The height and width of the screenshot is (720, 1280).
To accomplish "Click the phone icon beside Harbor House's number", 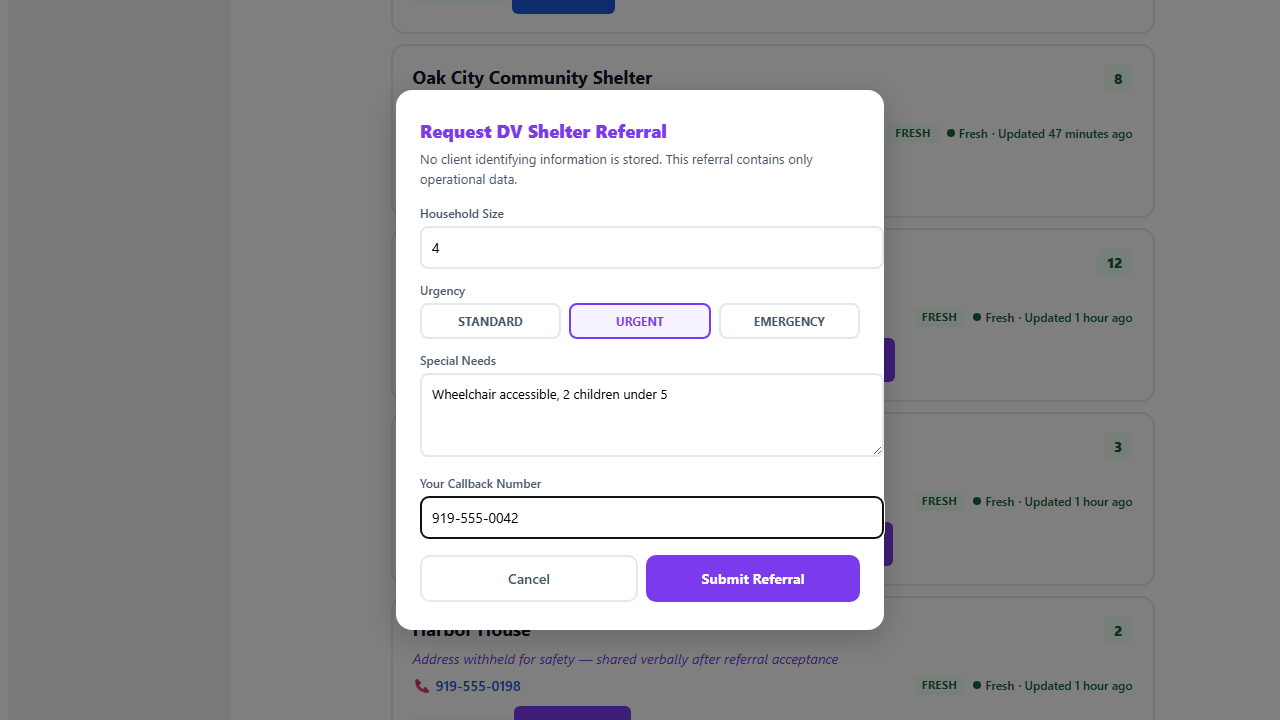I will point(422,686).
